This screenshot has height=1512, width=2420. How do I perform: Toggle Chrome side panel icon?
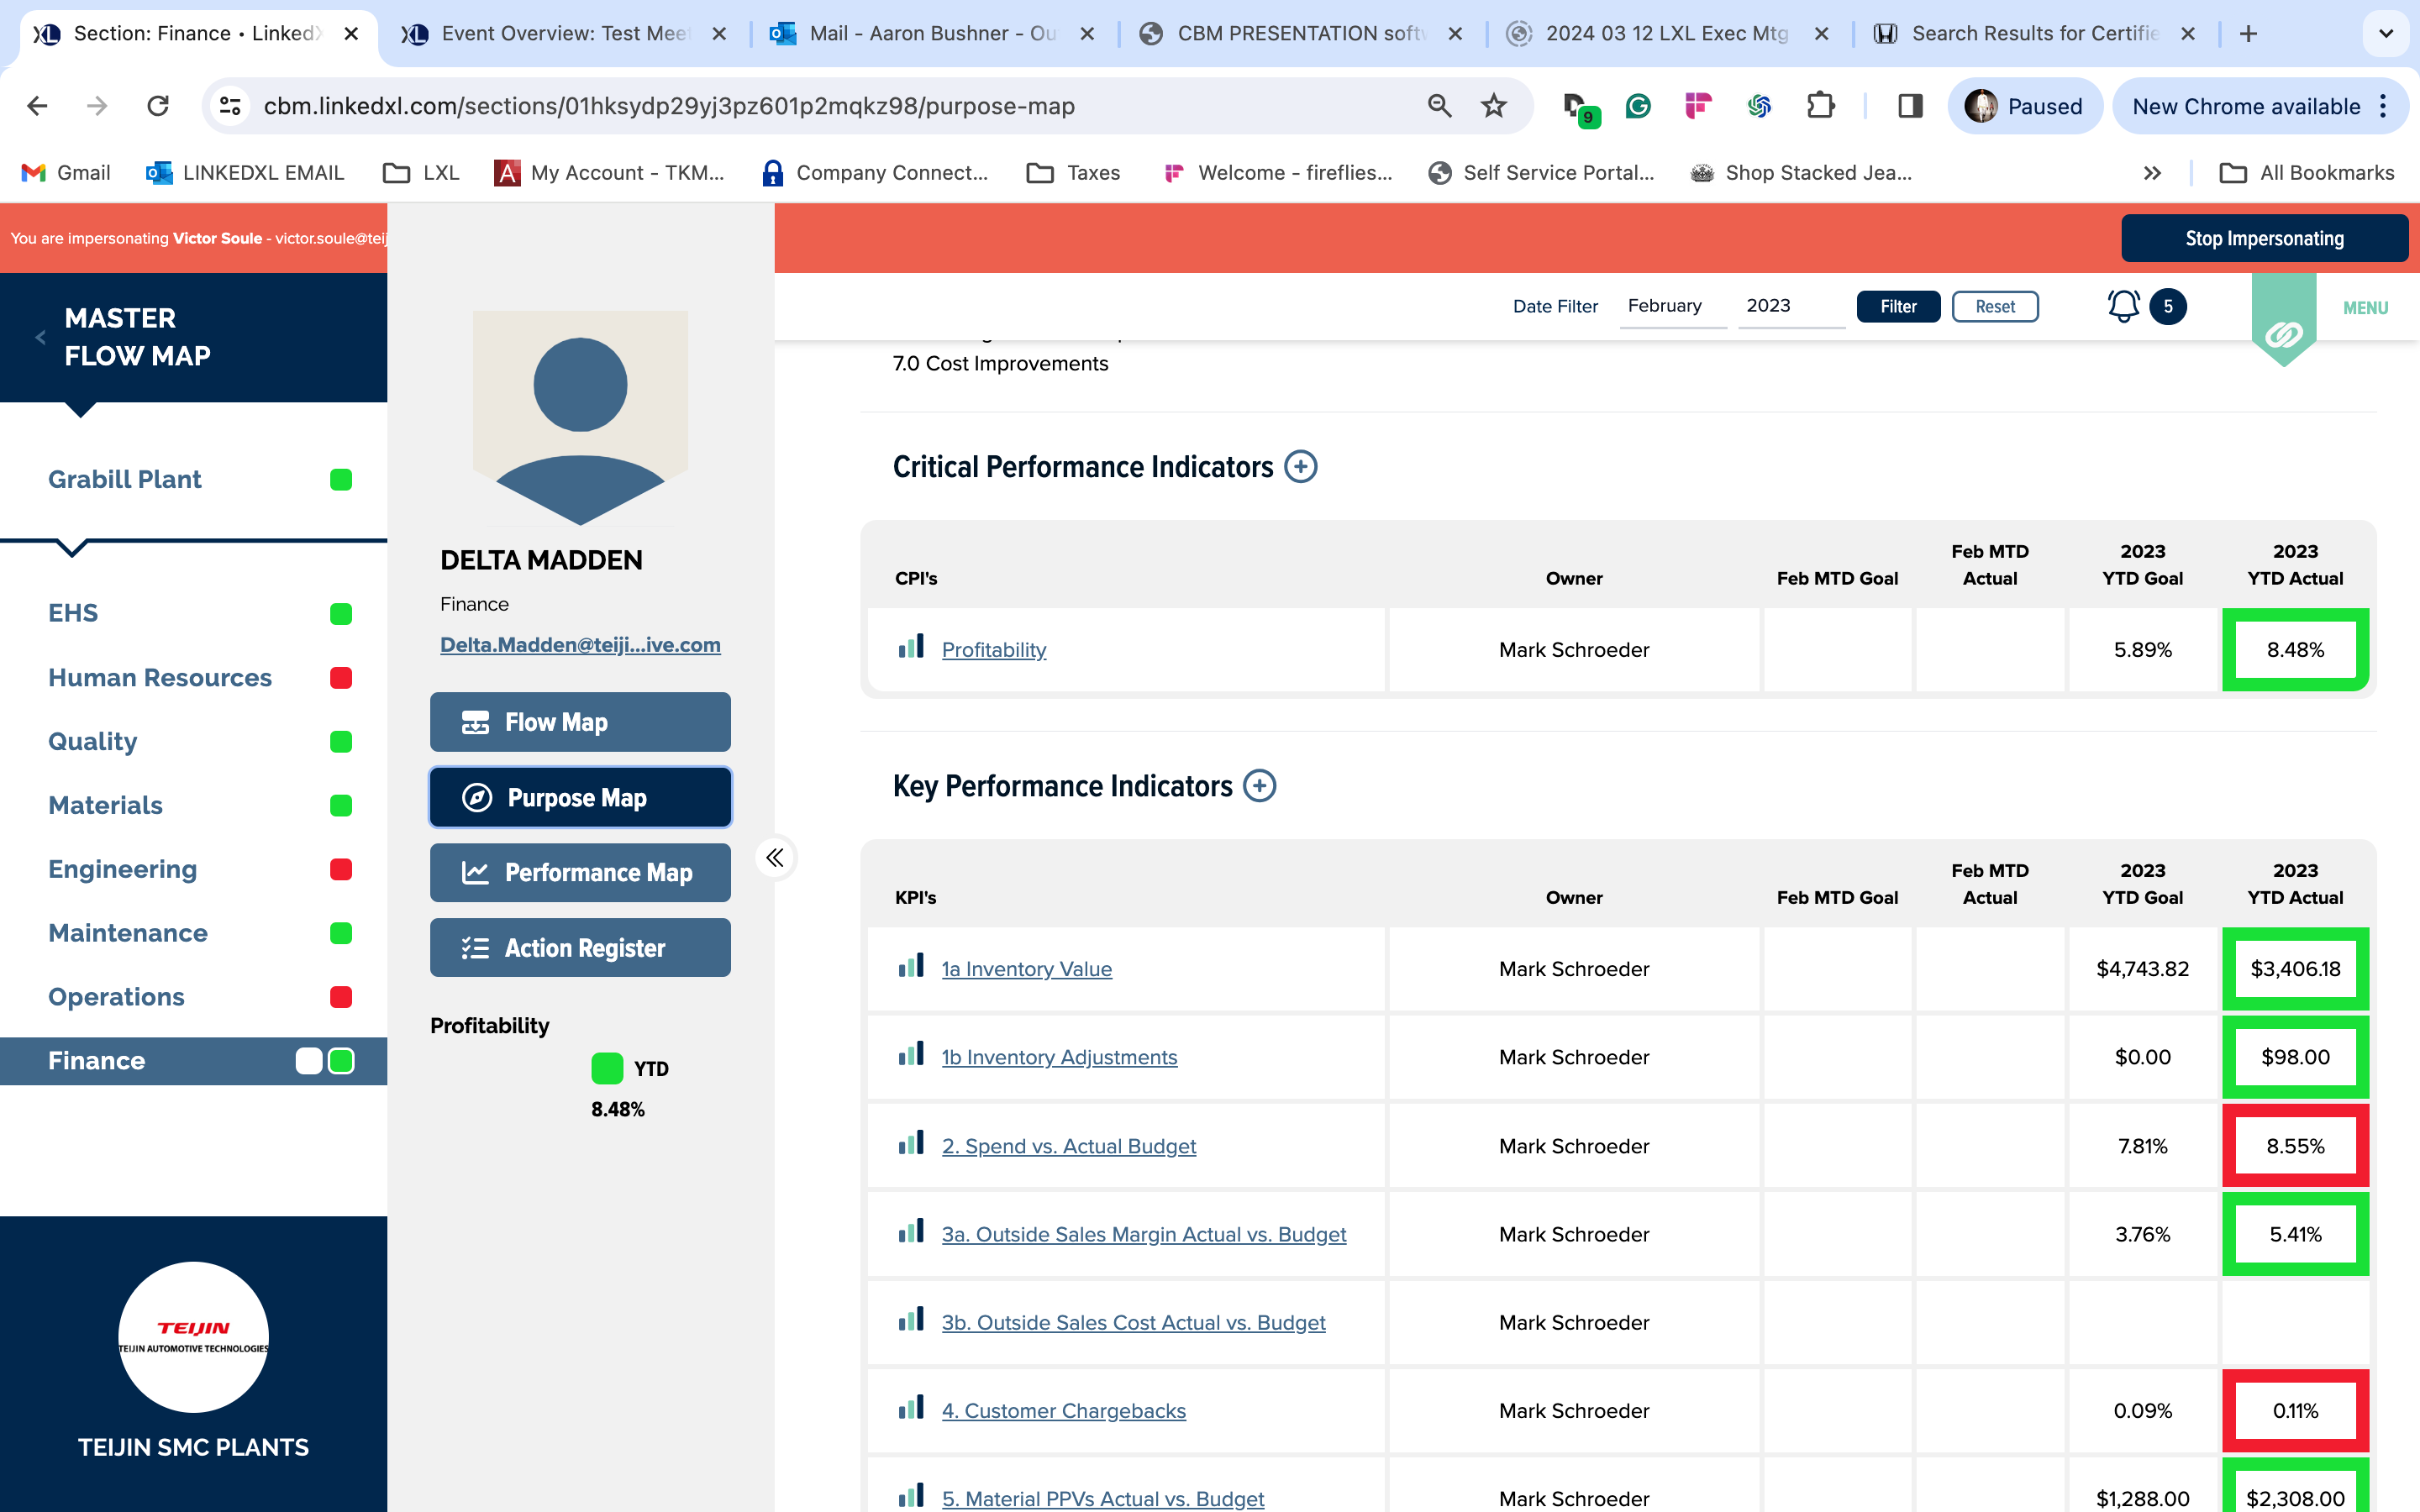coord(1910,106)
